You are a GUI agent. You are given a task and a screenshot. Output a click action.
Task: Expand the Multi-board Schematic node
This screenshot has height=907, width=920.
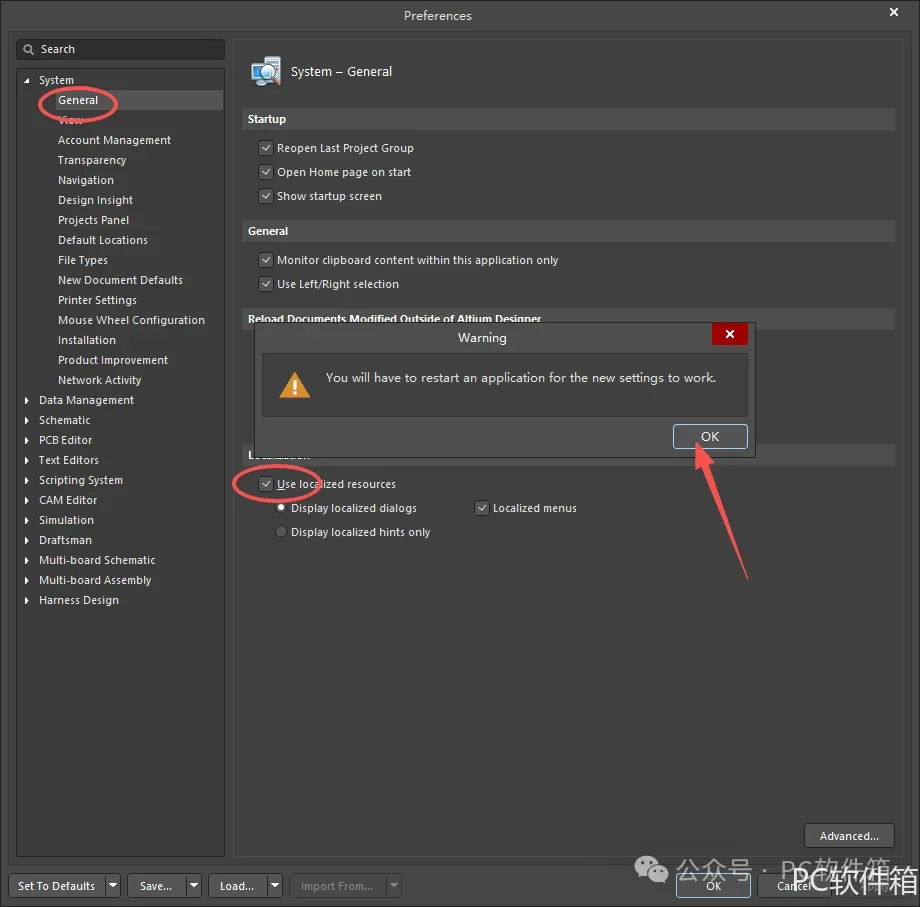click(x=26, y=560)
